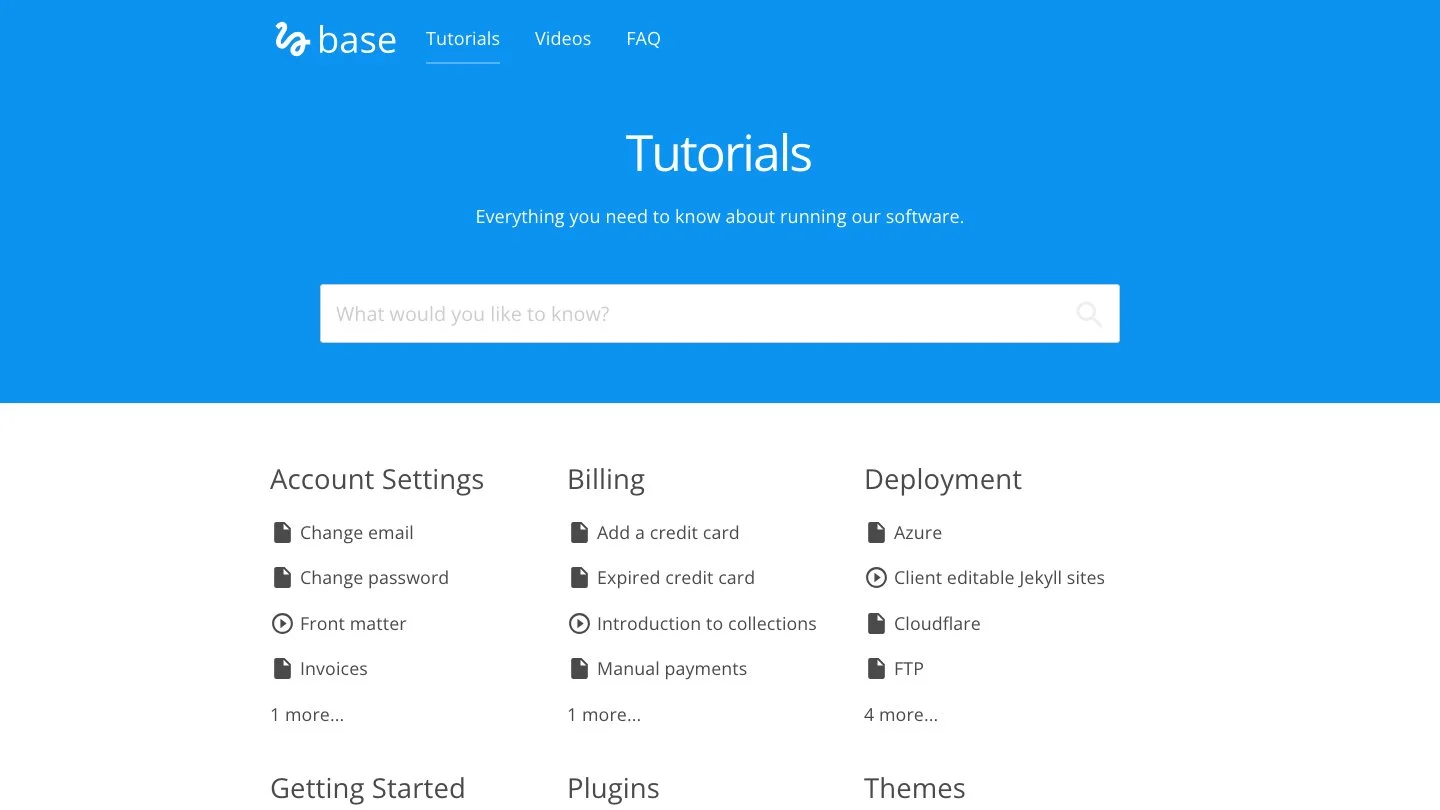Open the Cloudflare tutorial
Viewport: 1440px width, 810px height.
point(937,624)
